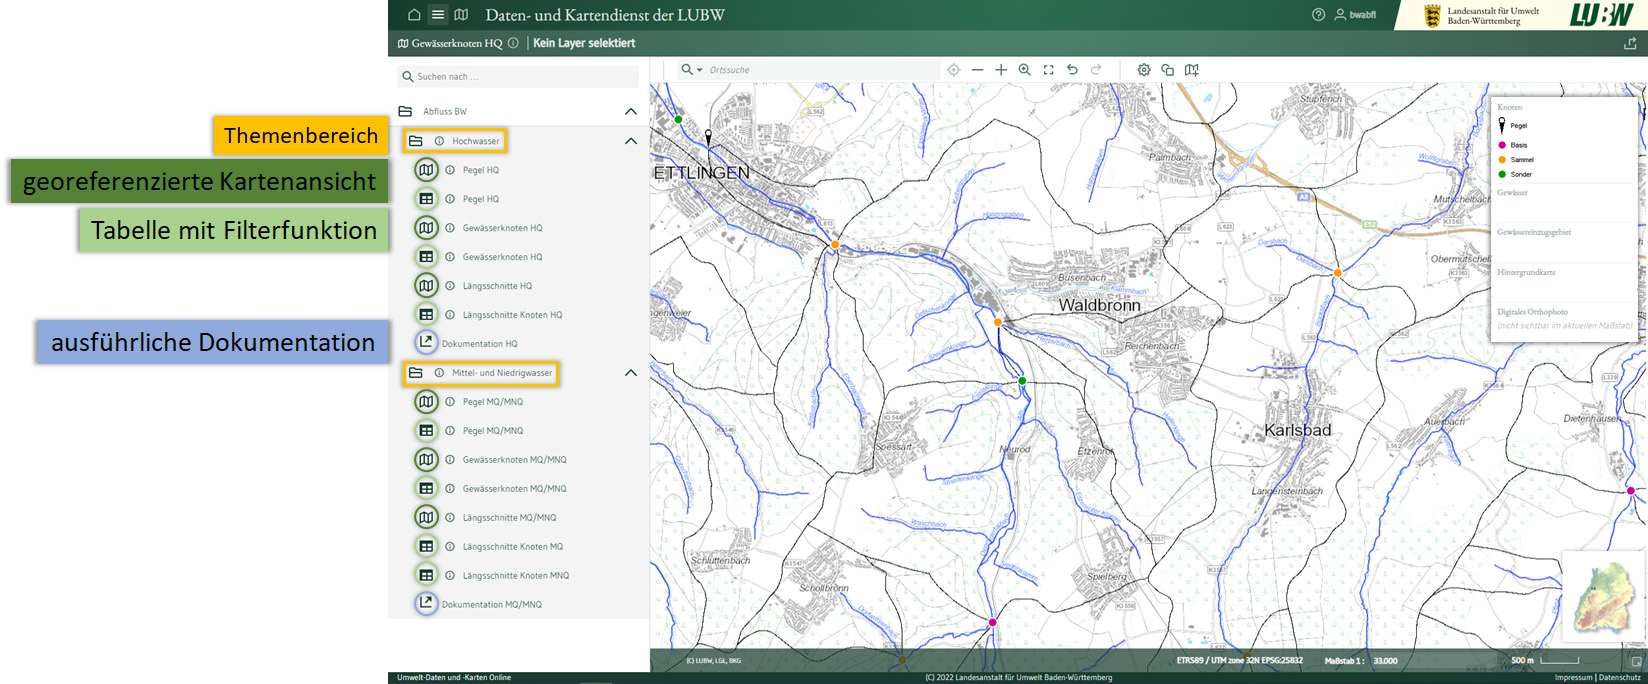
Task: Open map view icon for Längsschnitte MQ/MNQ
Action: click(426, 518)
